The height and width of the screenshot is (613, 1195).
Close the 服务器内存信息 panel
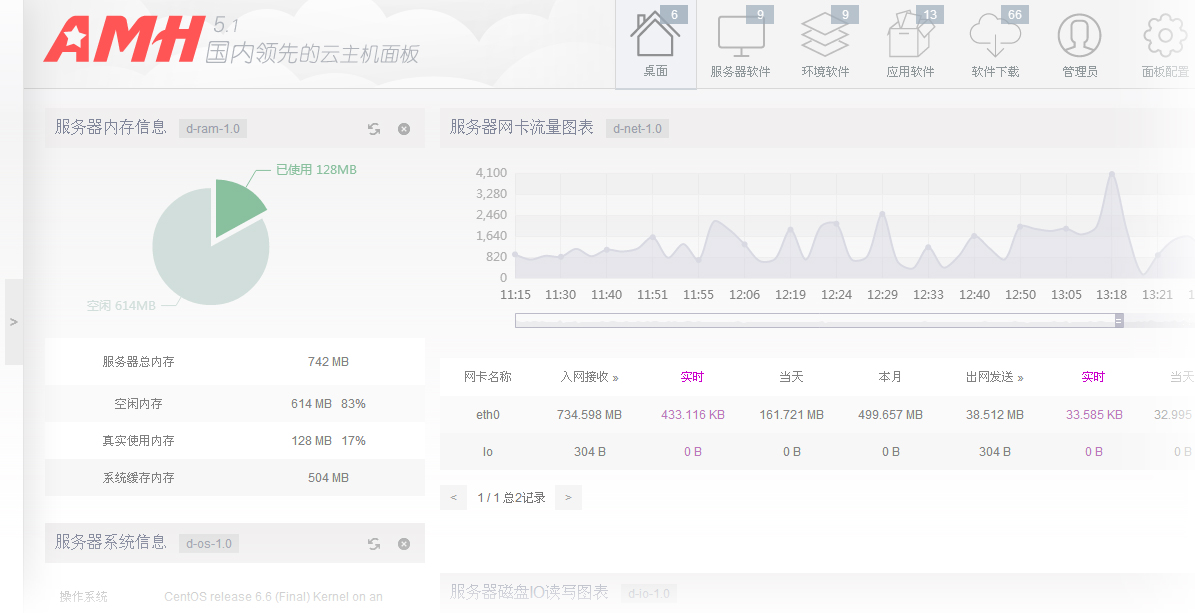(404, 129)
